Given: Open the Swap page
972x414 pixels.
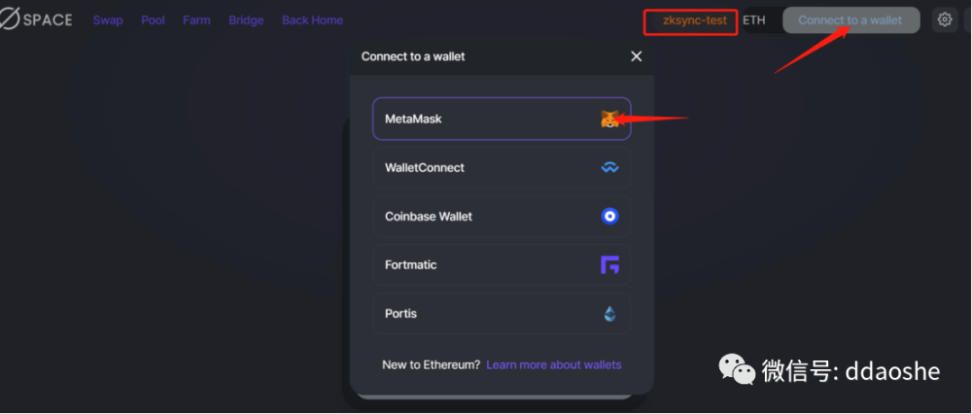Looking at the screenshot, I should (x=107, y=20).
